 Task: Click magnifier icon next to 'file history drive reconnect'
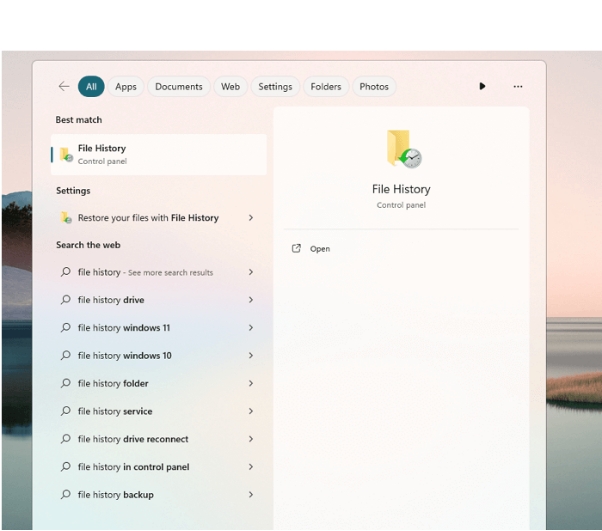[66, 439]
